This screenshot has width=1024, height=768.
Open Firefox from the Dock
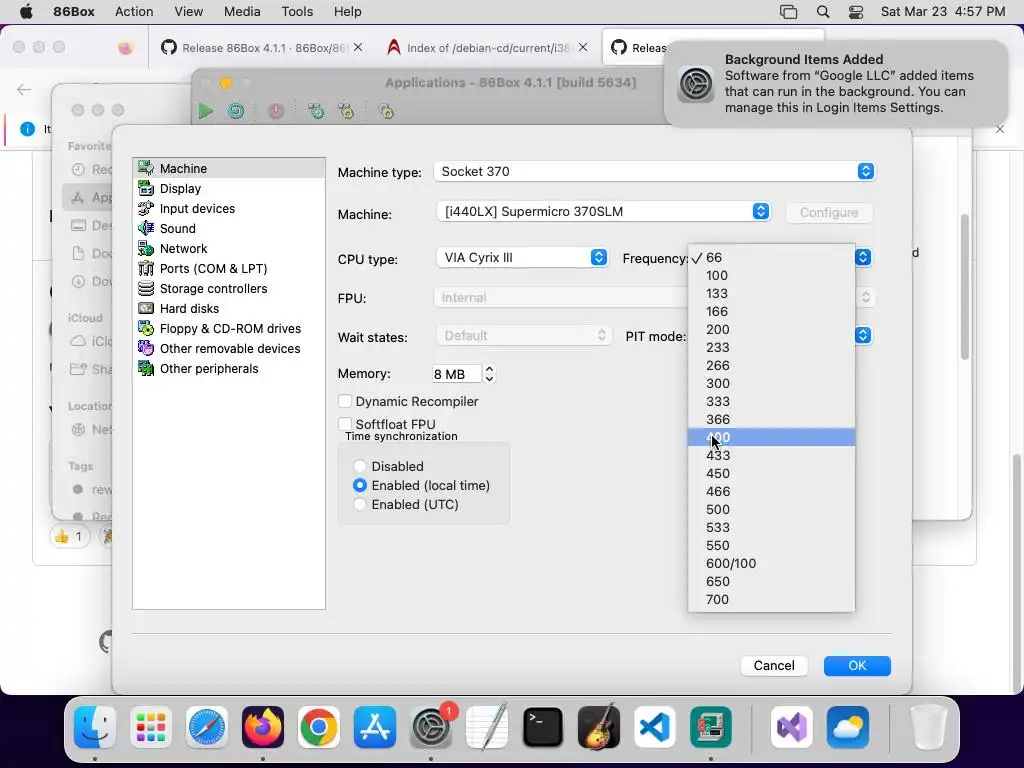(x=263, y=727)
